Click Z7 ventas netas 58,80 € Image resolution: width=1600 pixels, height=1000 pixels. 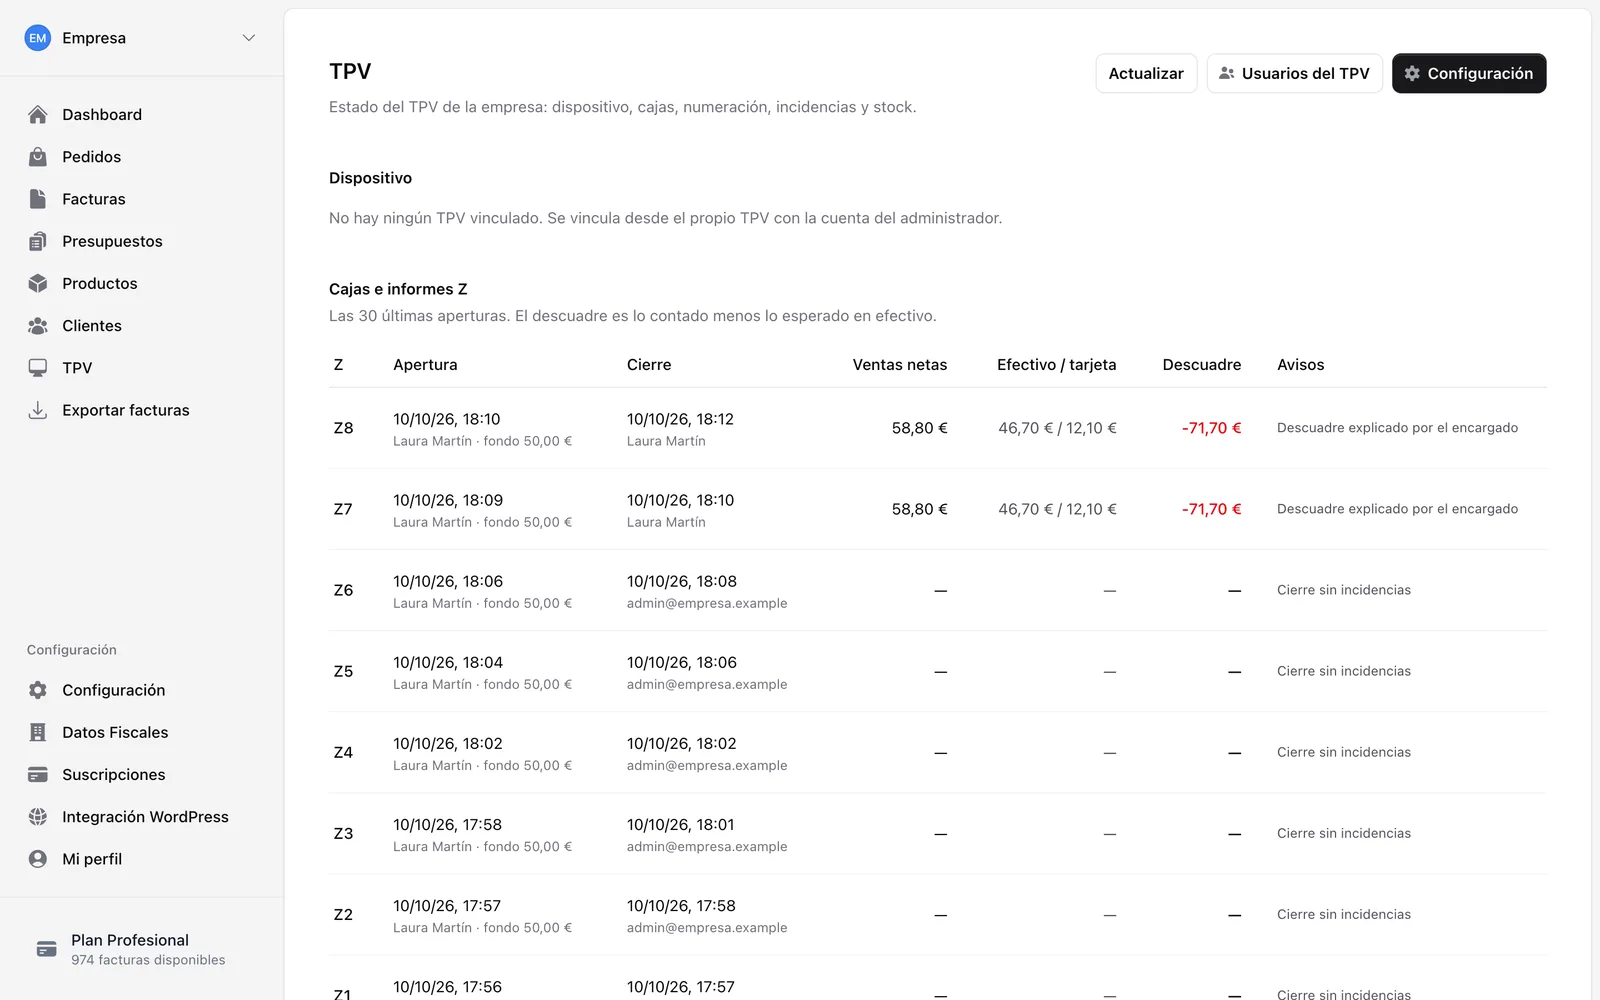click(x=919, y=509)
